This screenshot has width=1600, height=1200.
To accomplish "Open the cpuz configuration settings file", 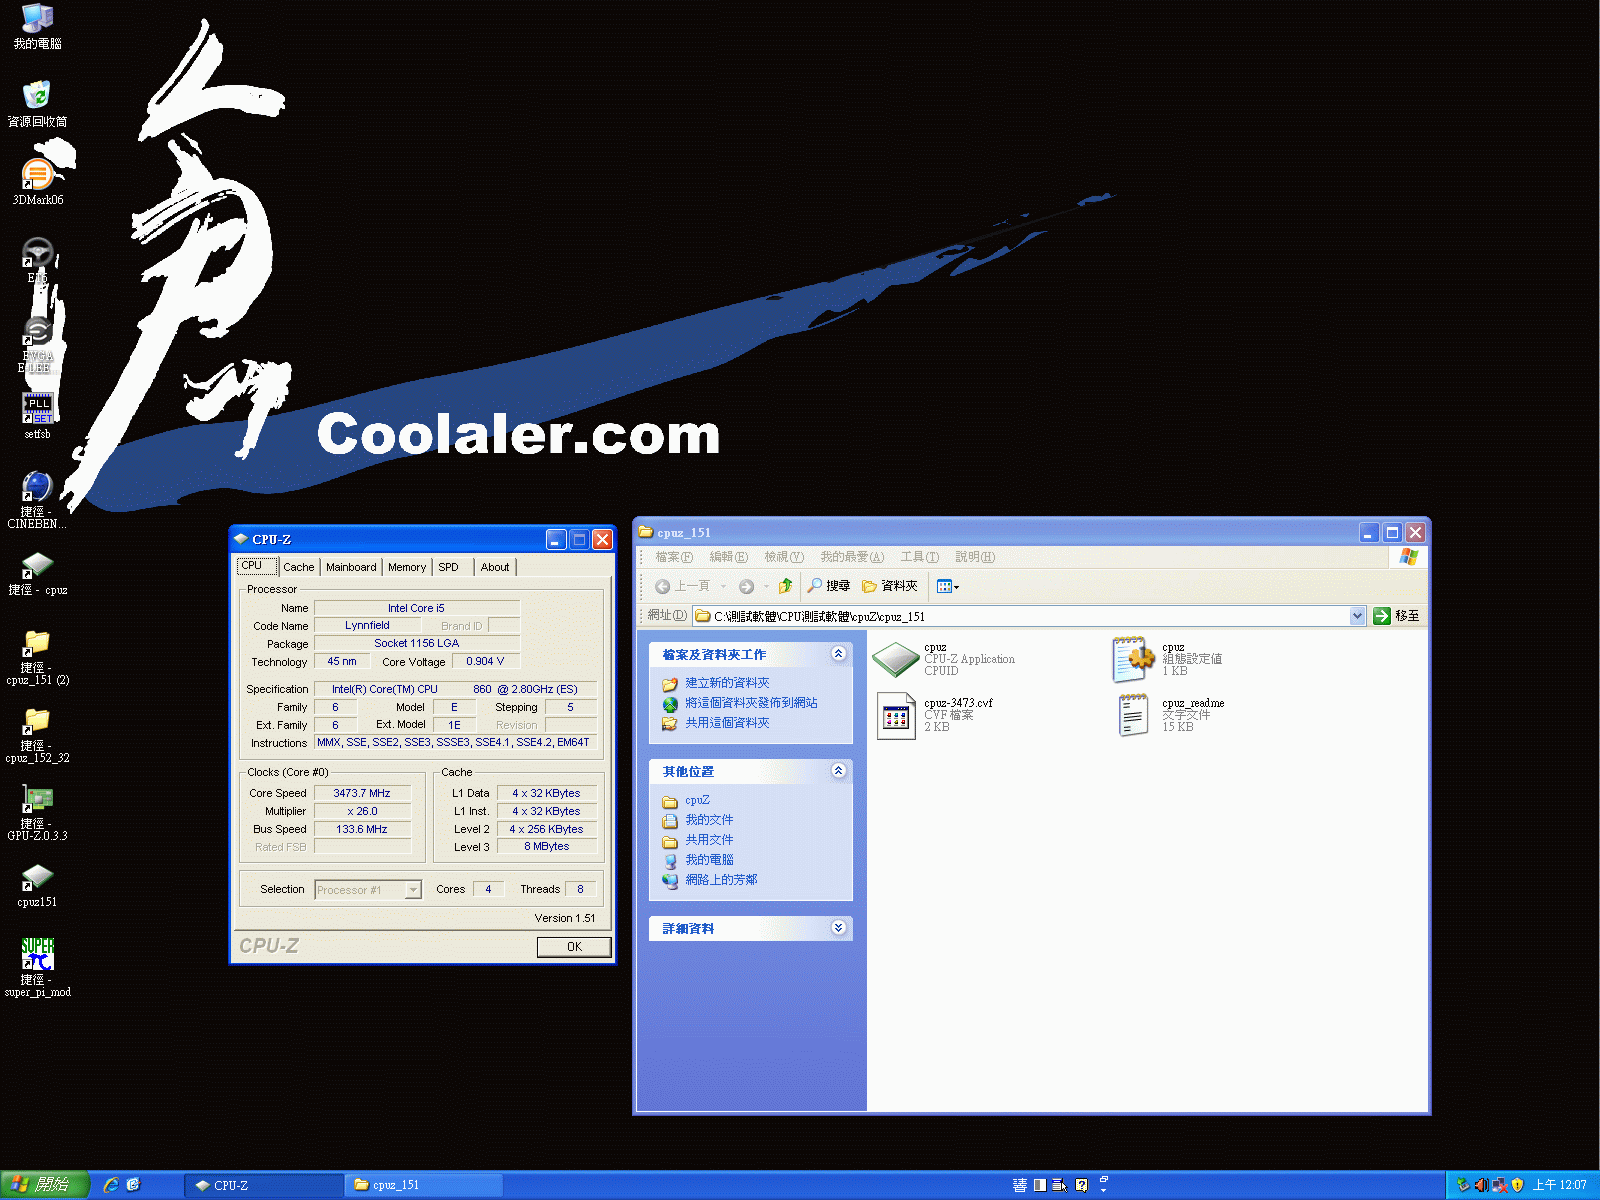I will click(x=1168, y=659).
